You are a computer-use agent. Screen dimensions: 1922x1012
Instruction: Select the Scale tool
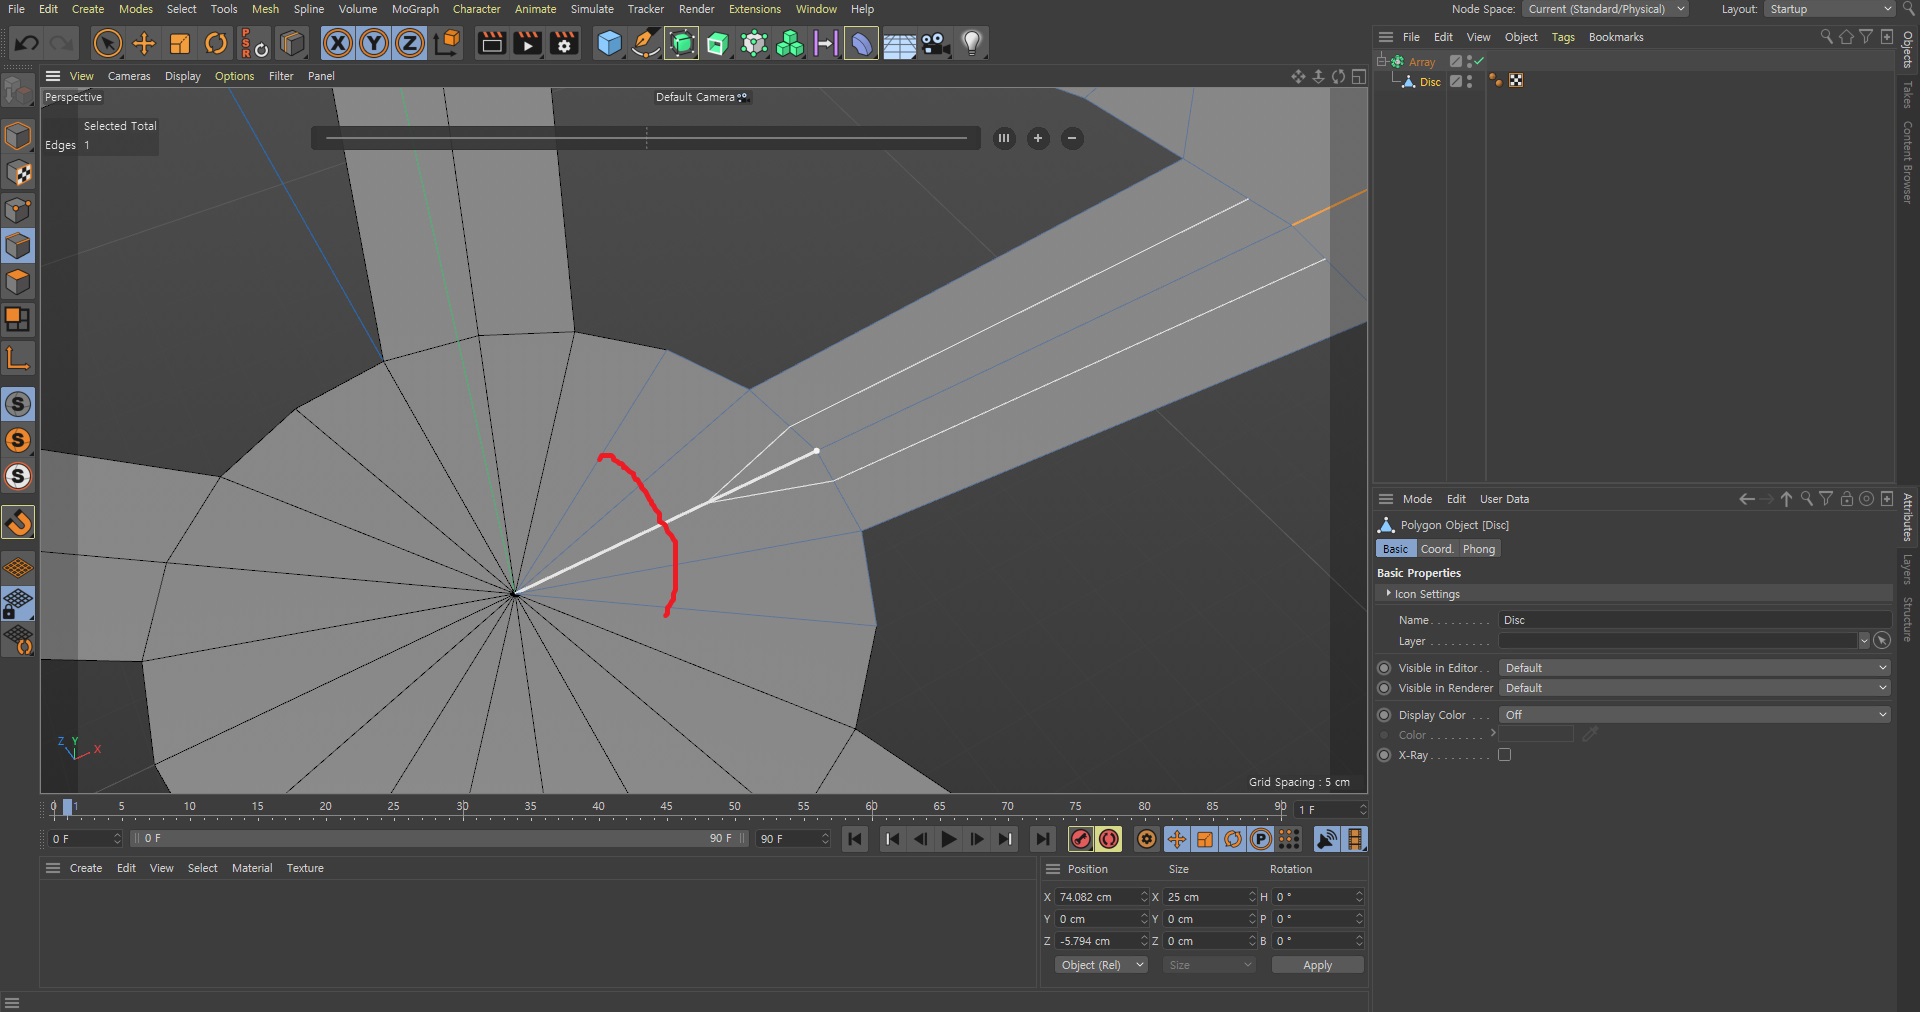(180, 43)
